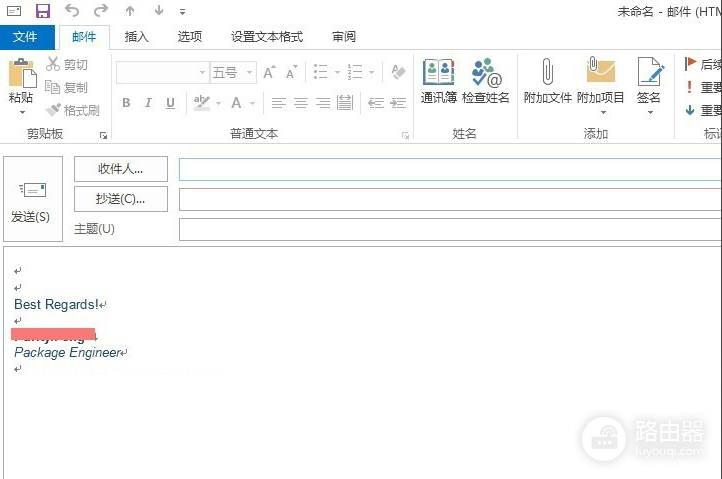Open the font name combo box
The image size is (722, 479).
tap(162, 72)
